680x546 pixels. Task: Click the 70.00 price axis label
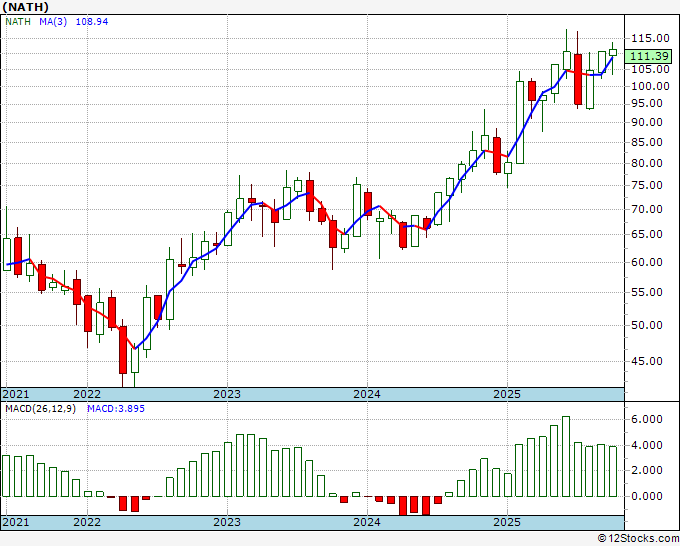[646, 209]
